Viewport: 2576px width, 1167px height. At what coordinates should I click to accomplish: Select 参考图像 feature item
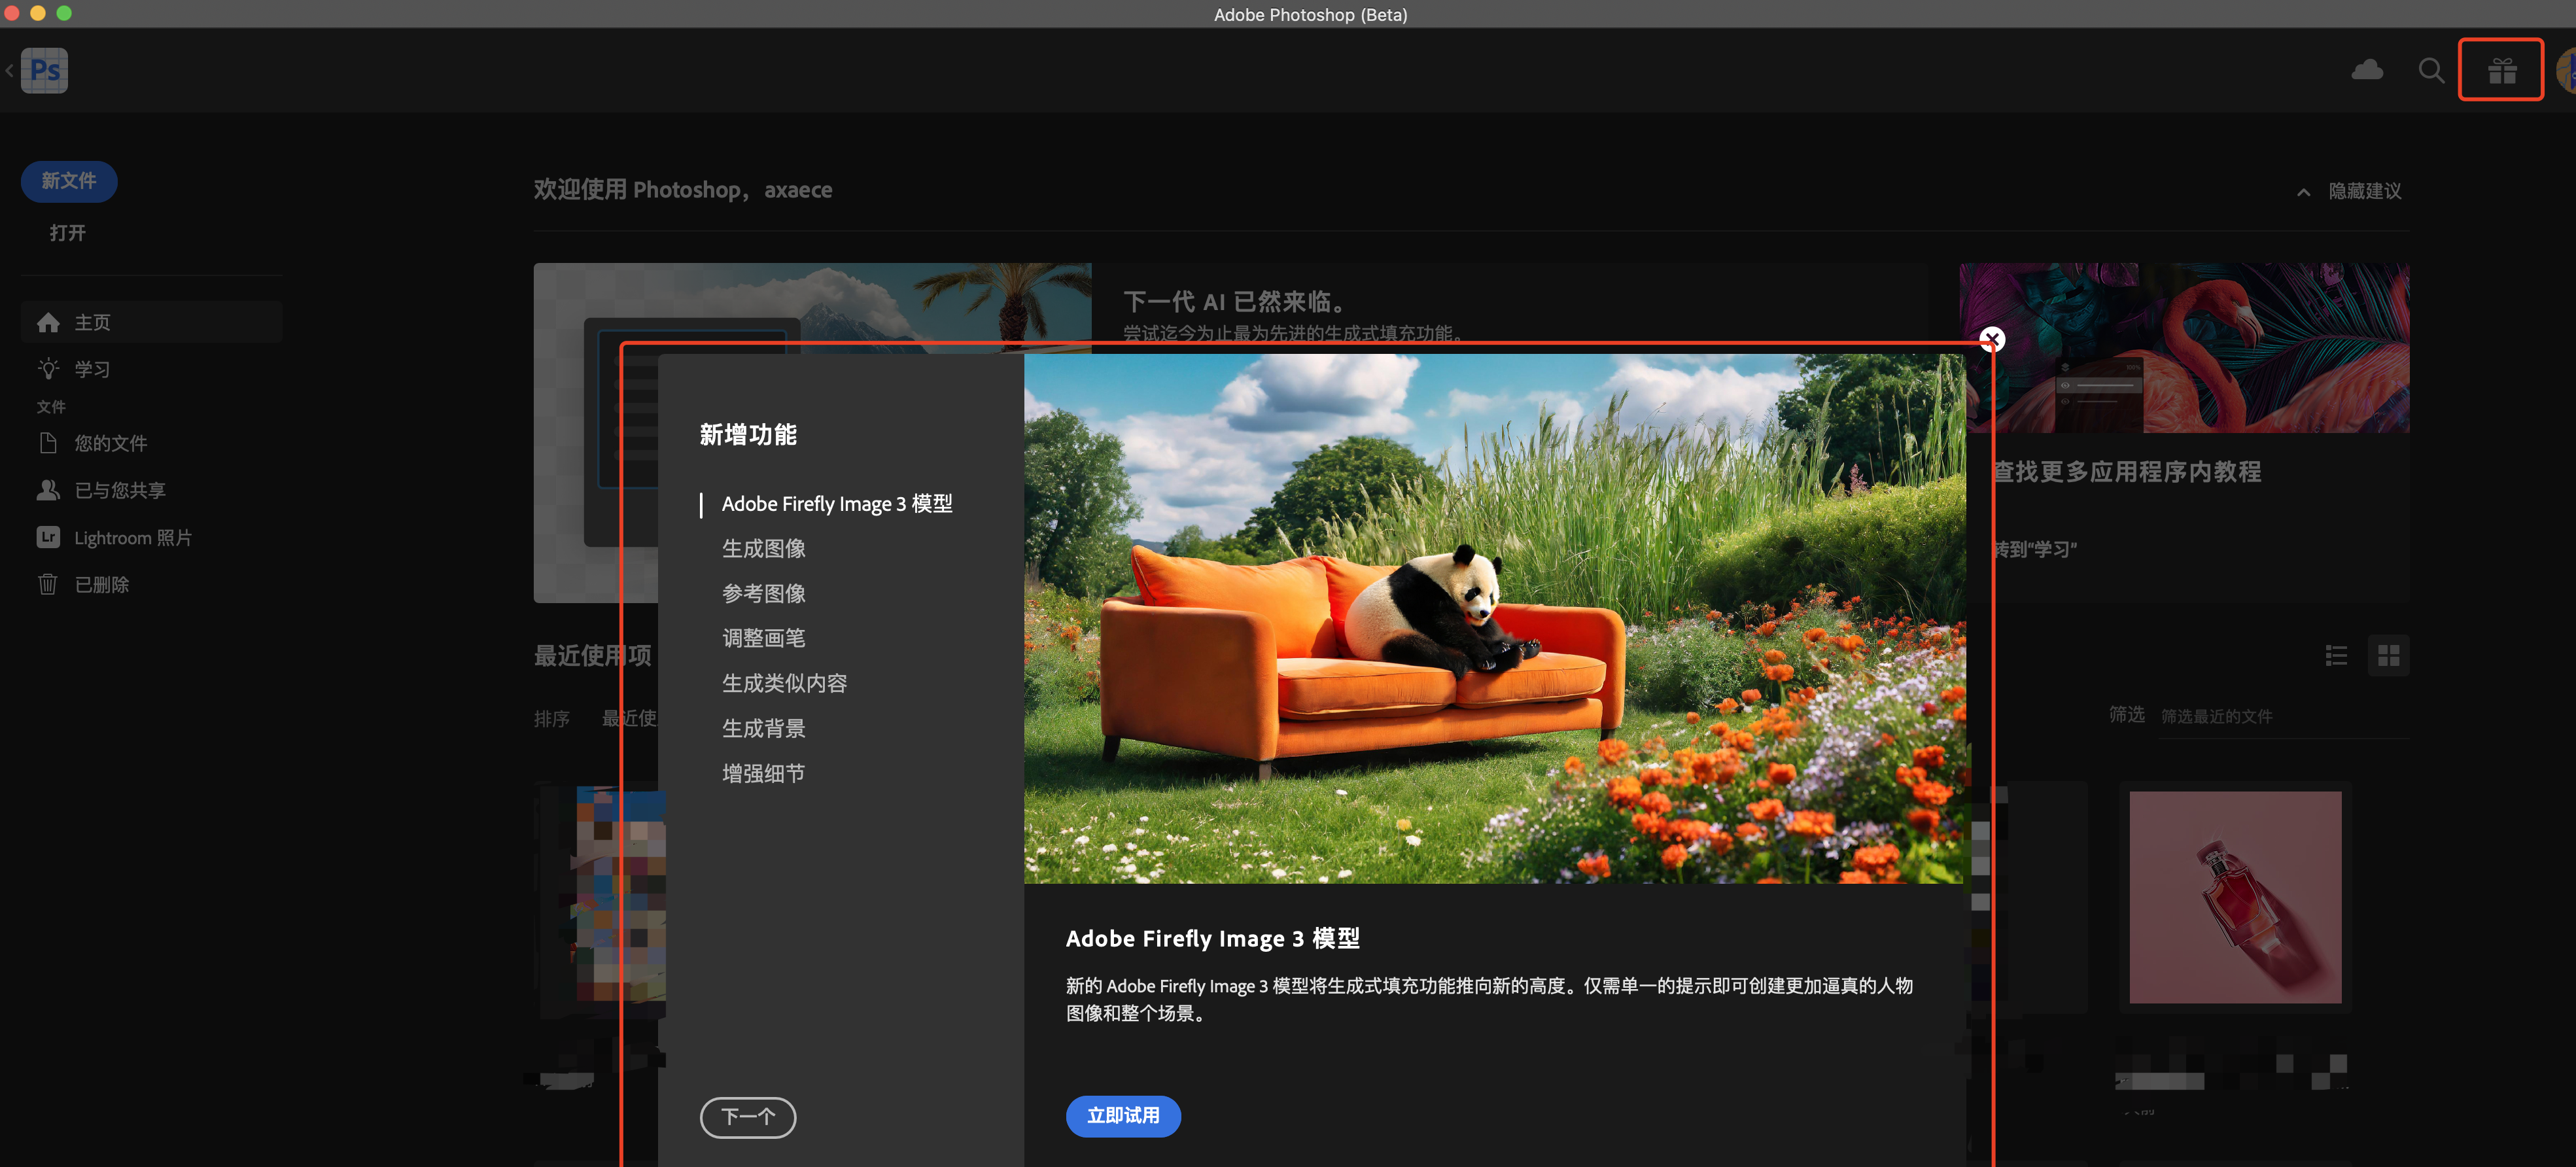(764, 594)
